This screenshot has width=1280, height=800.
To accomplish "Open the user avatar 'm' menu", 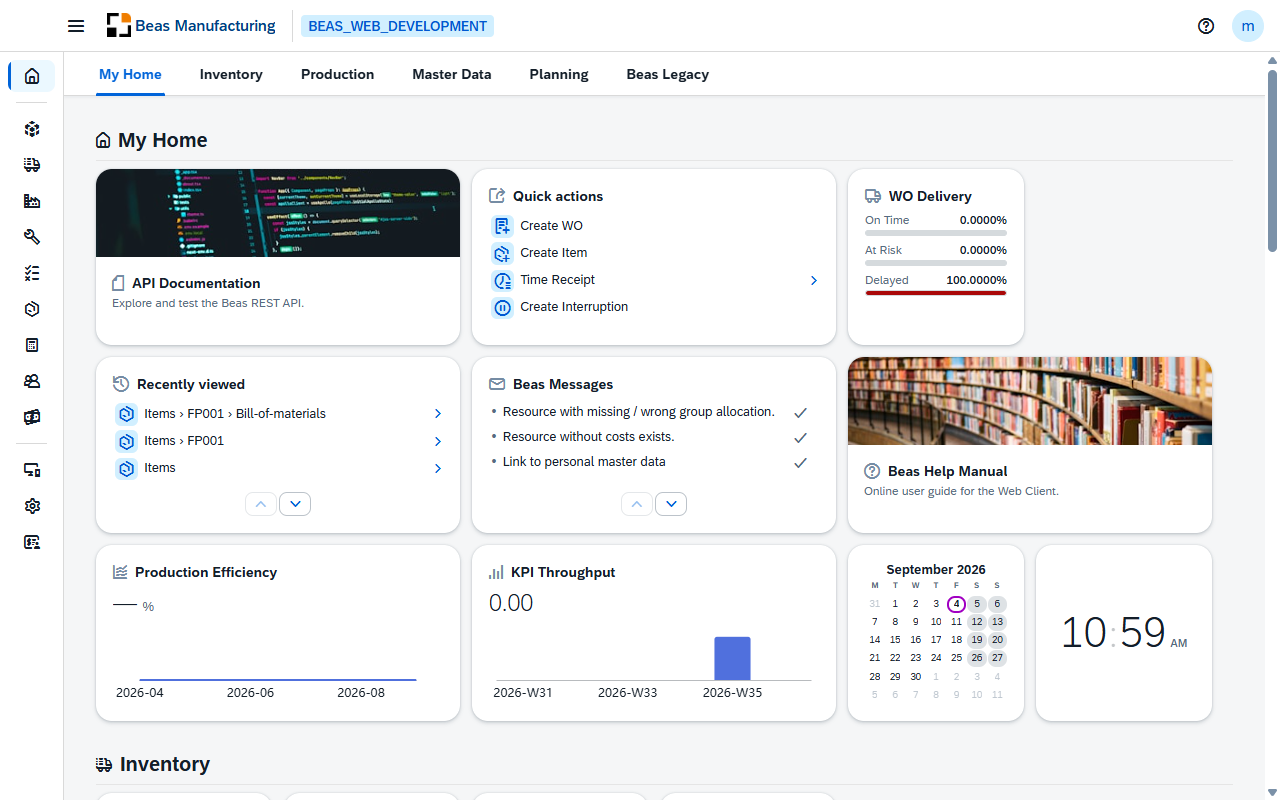I will (x=1248, y=26).
